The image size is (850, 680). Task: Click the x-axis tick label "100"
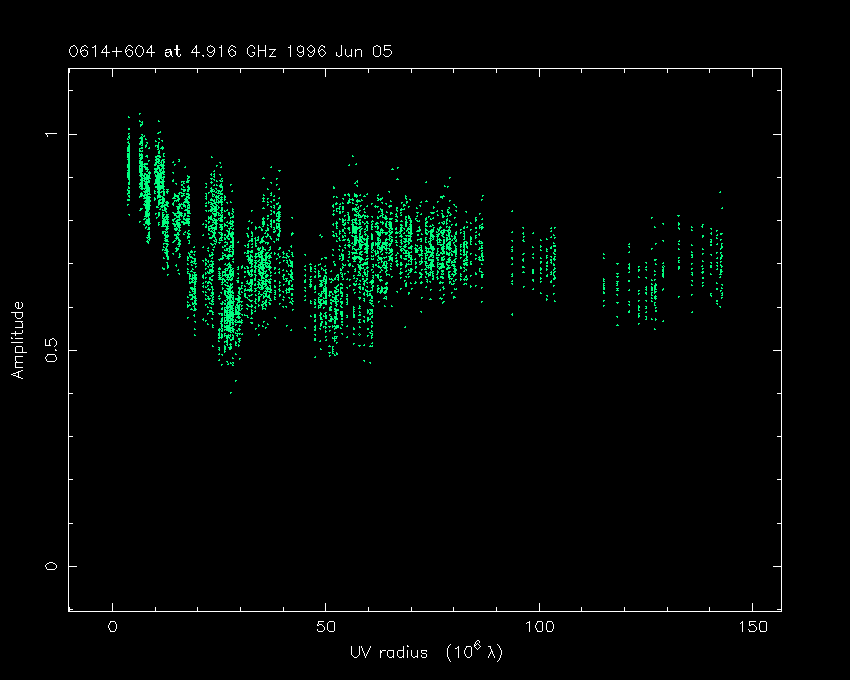(539, 627)
